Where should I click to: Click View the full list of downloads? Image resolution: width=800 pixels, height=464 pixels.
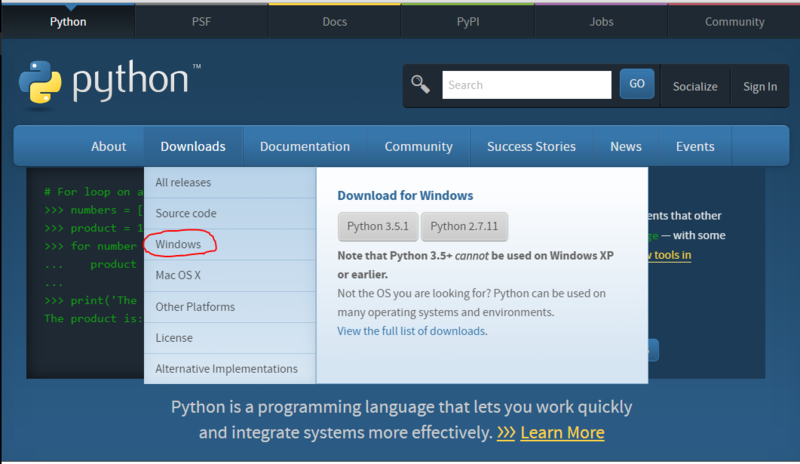coord(411,331)
